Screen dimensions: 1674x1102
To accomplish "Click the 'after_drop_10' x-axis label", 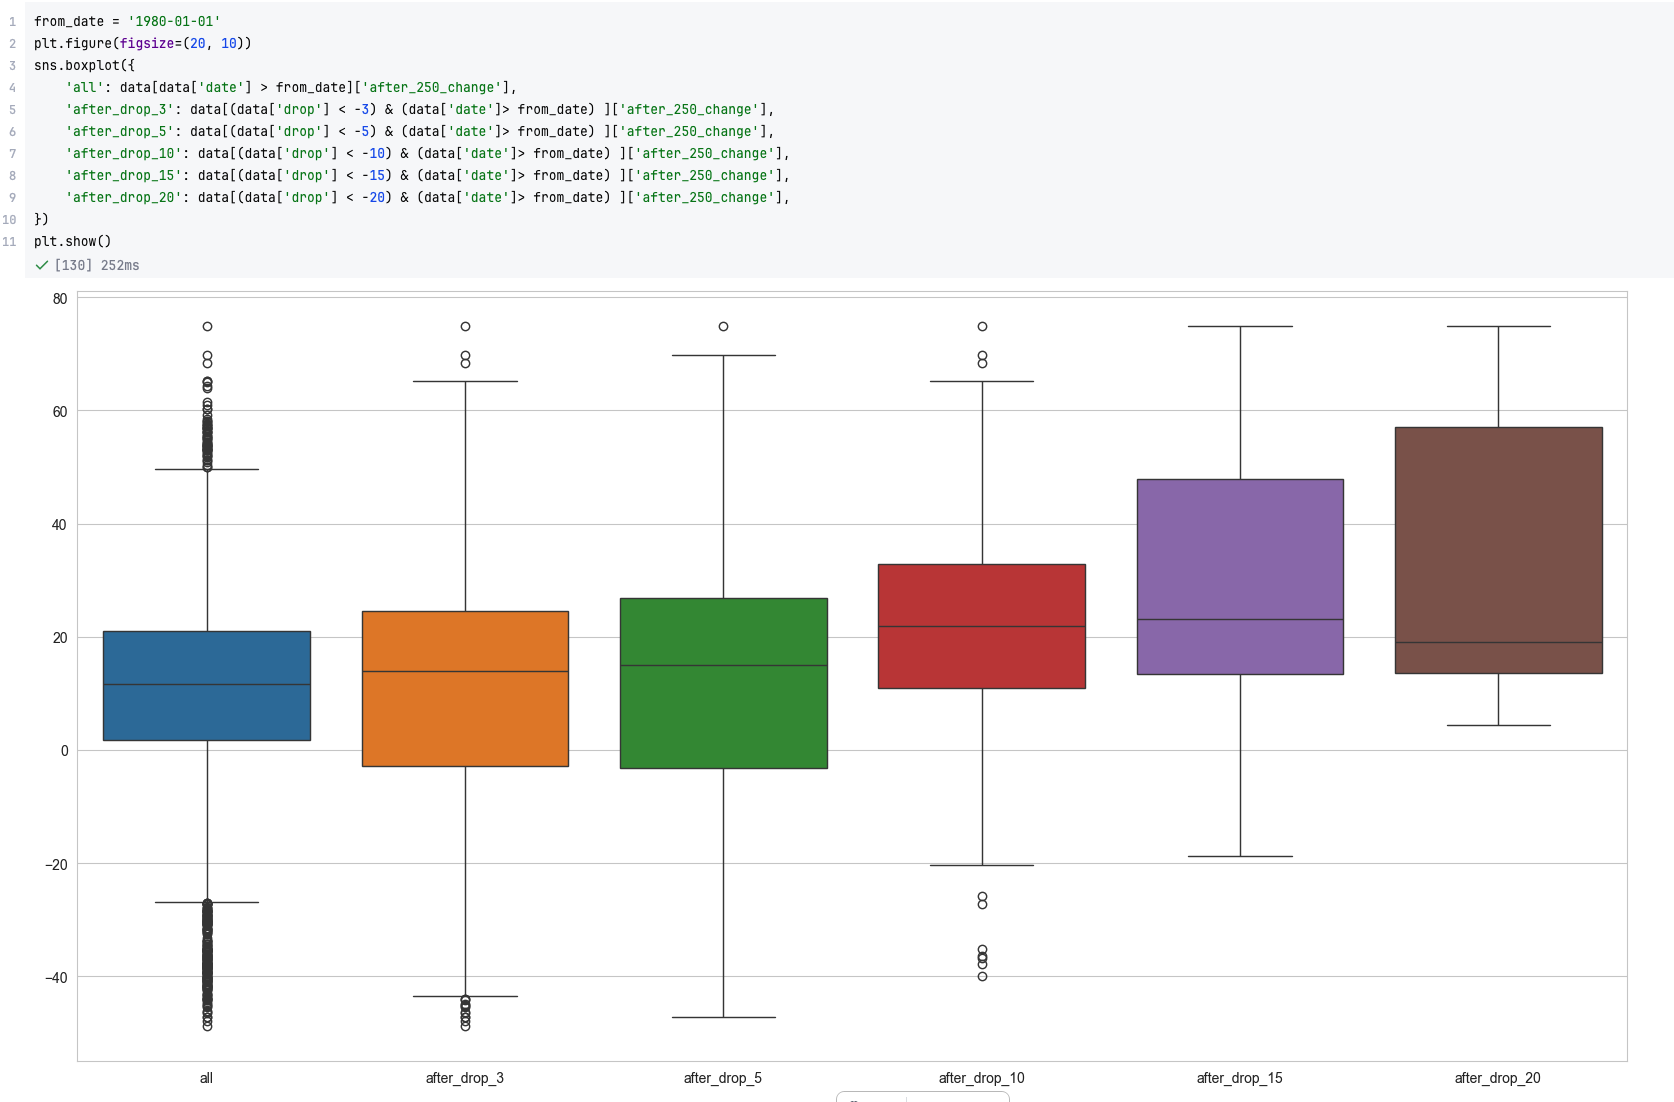I will click(x=982, y=1078).
